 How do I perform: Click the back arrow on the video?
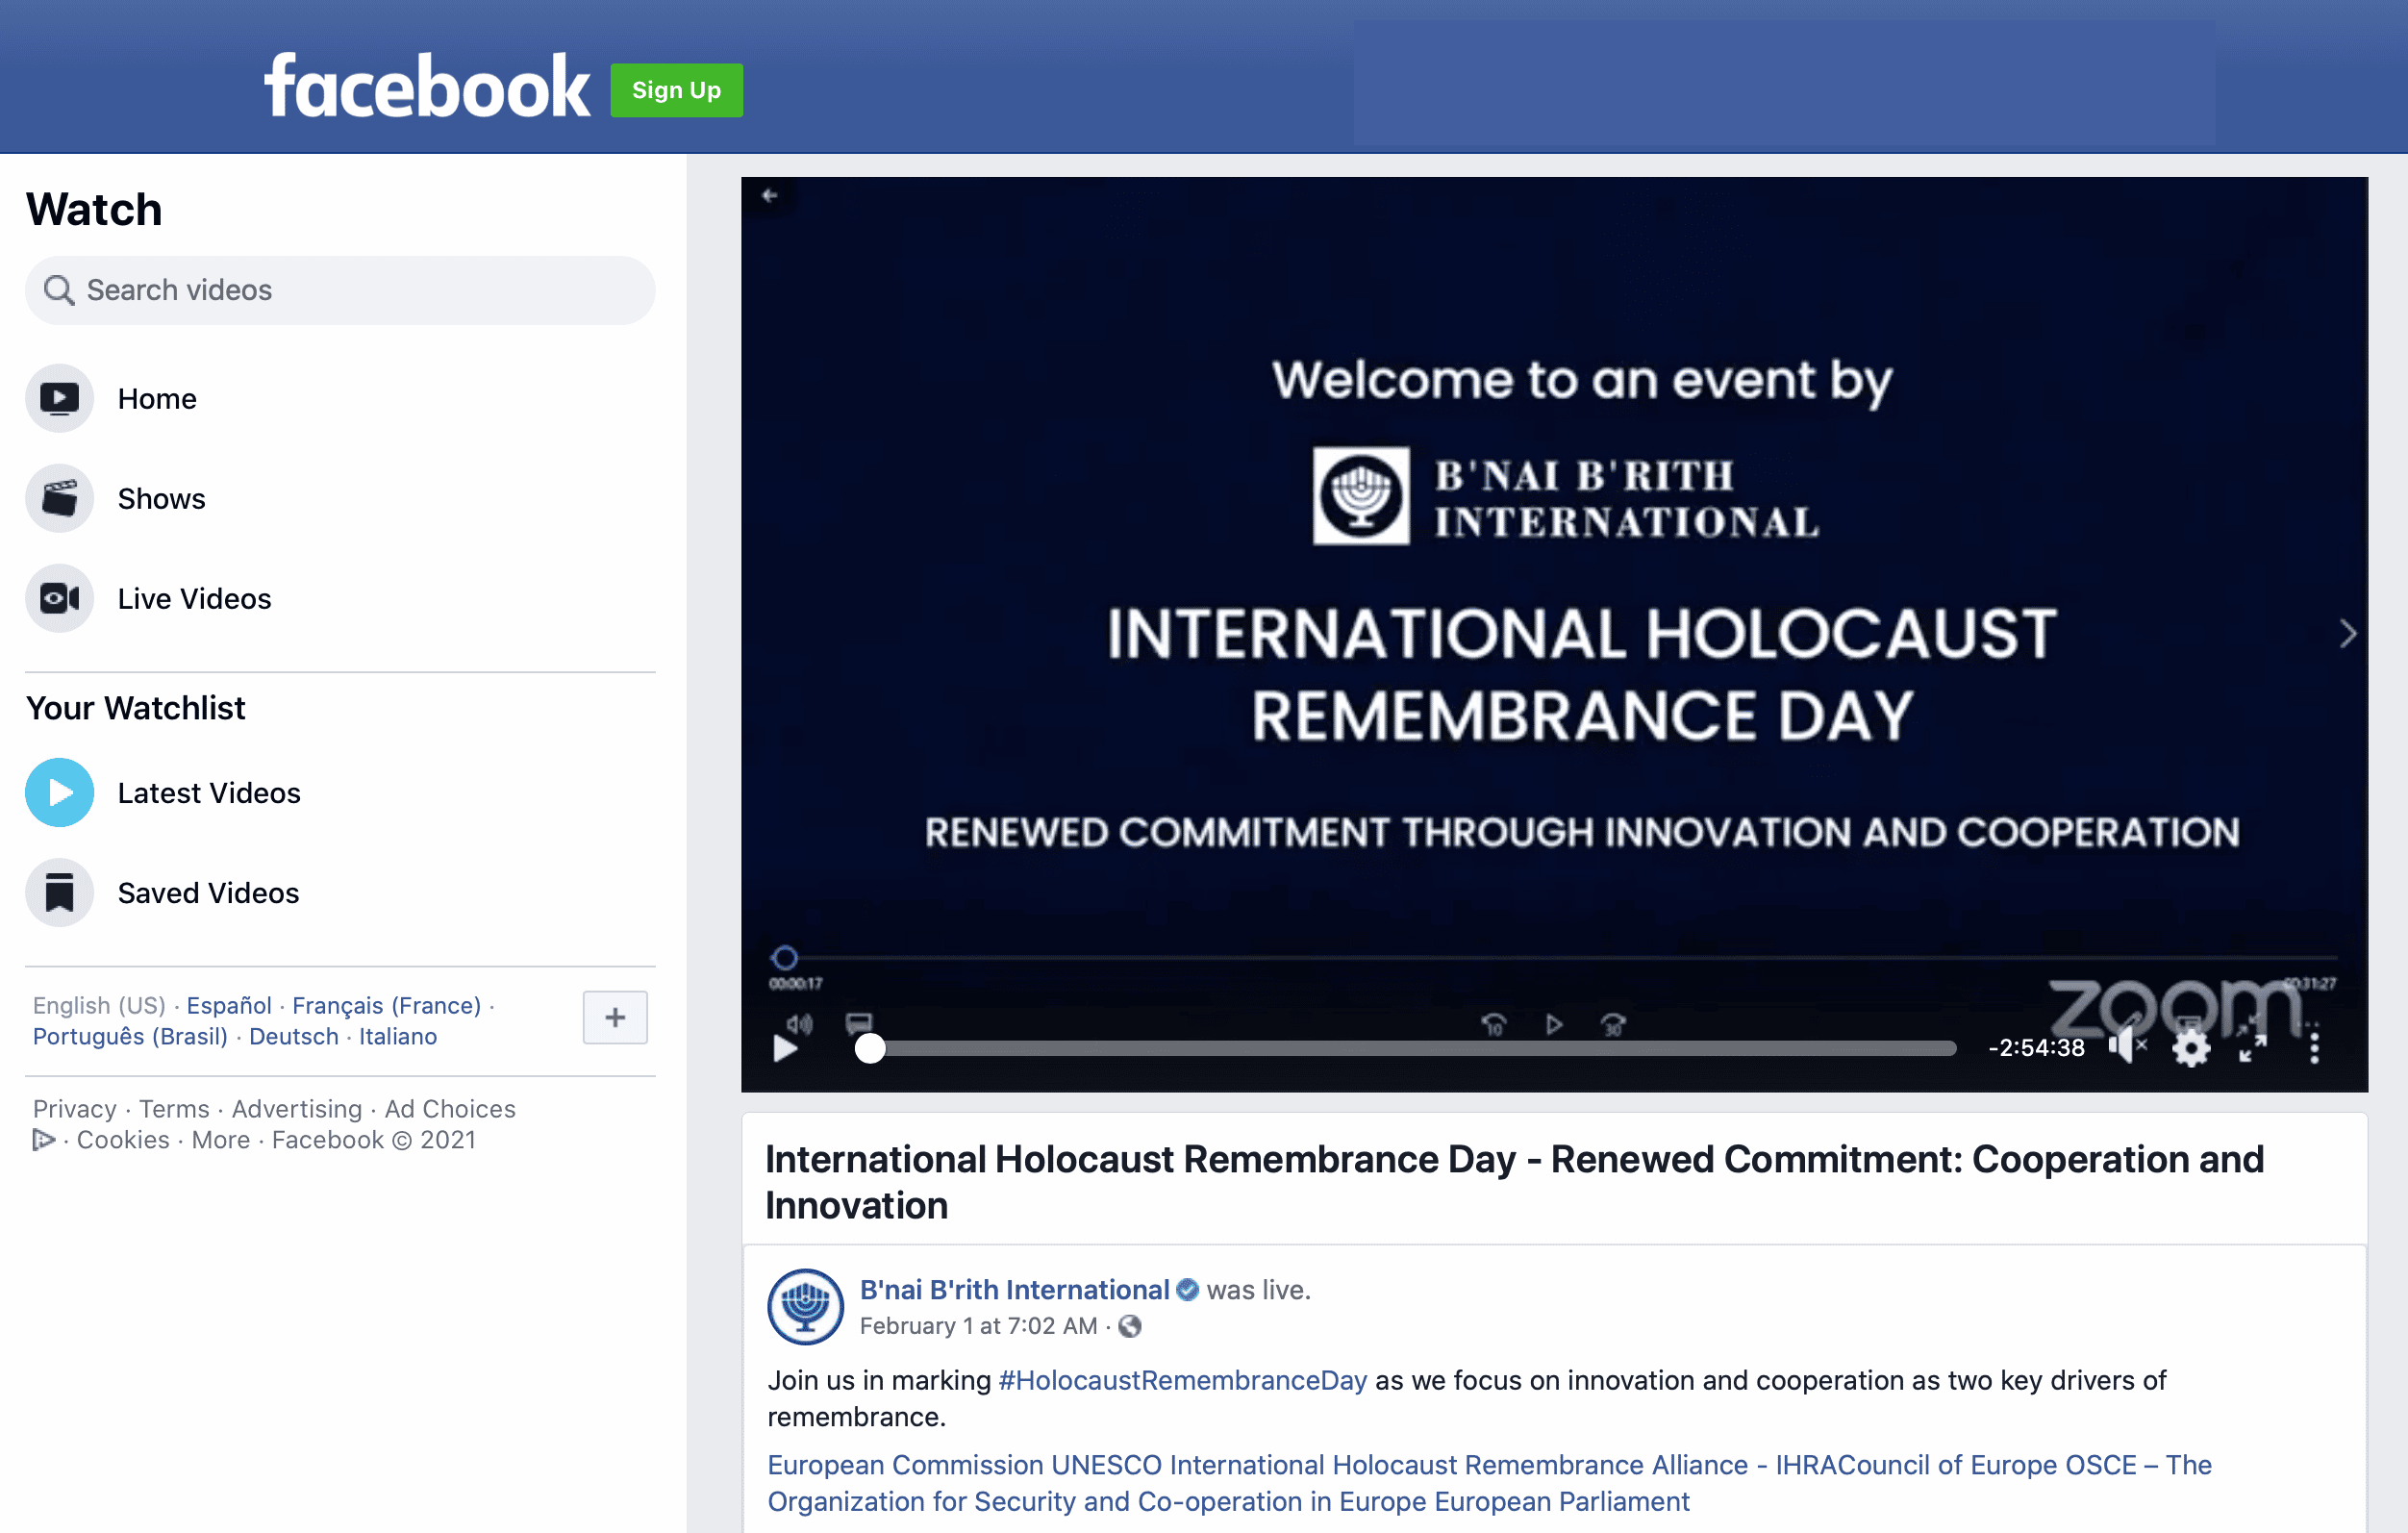pos(769,196)
